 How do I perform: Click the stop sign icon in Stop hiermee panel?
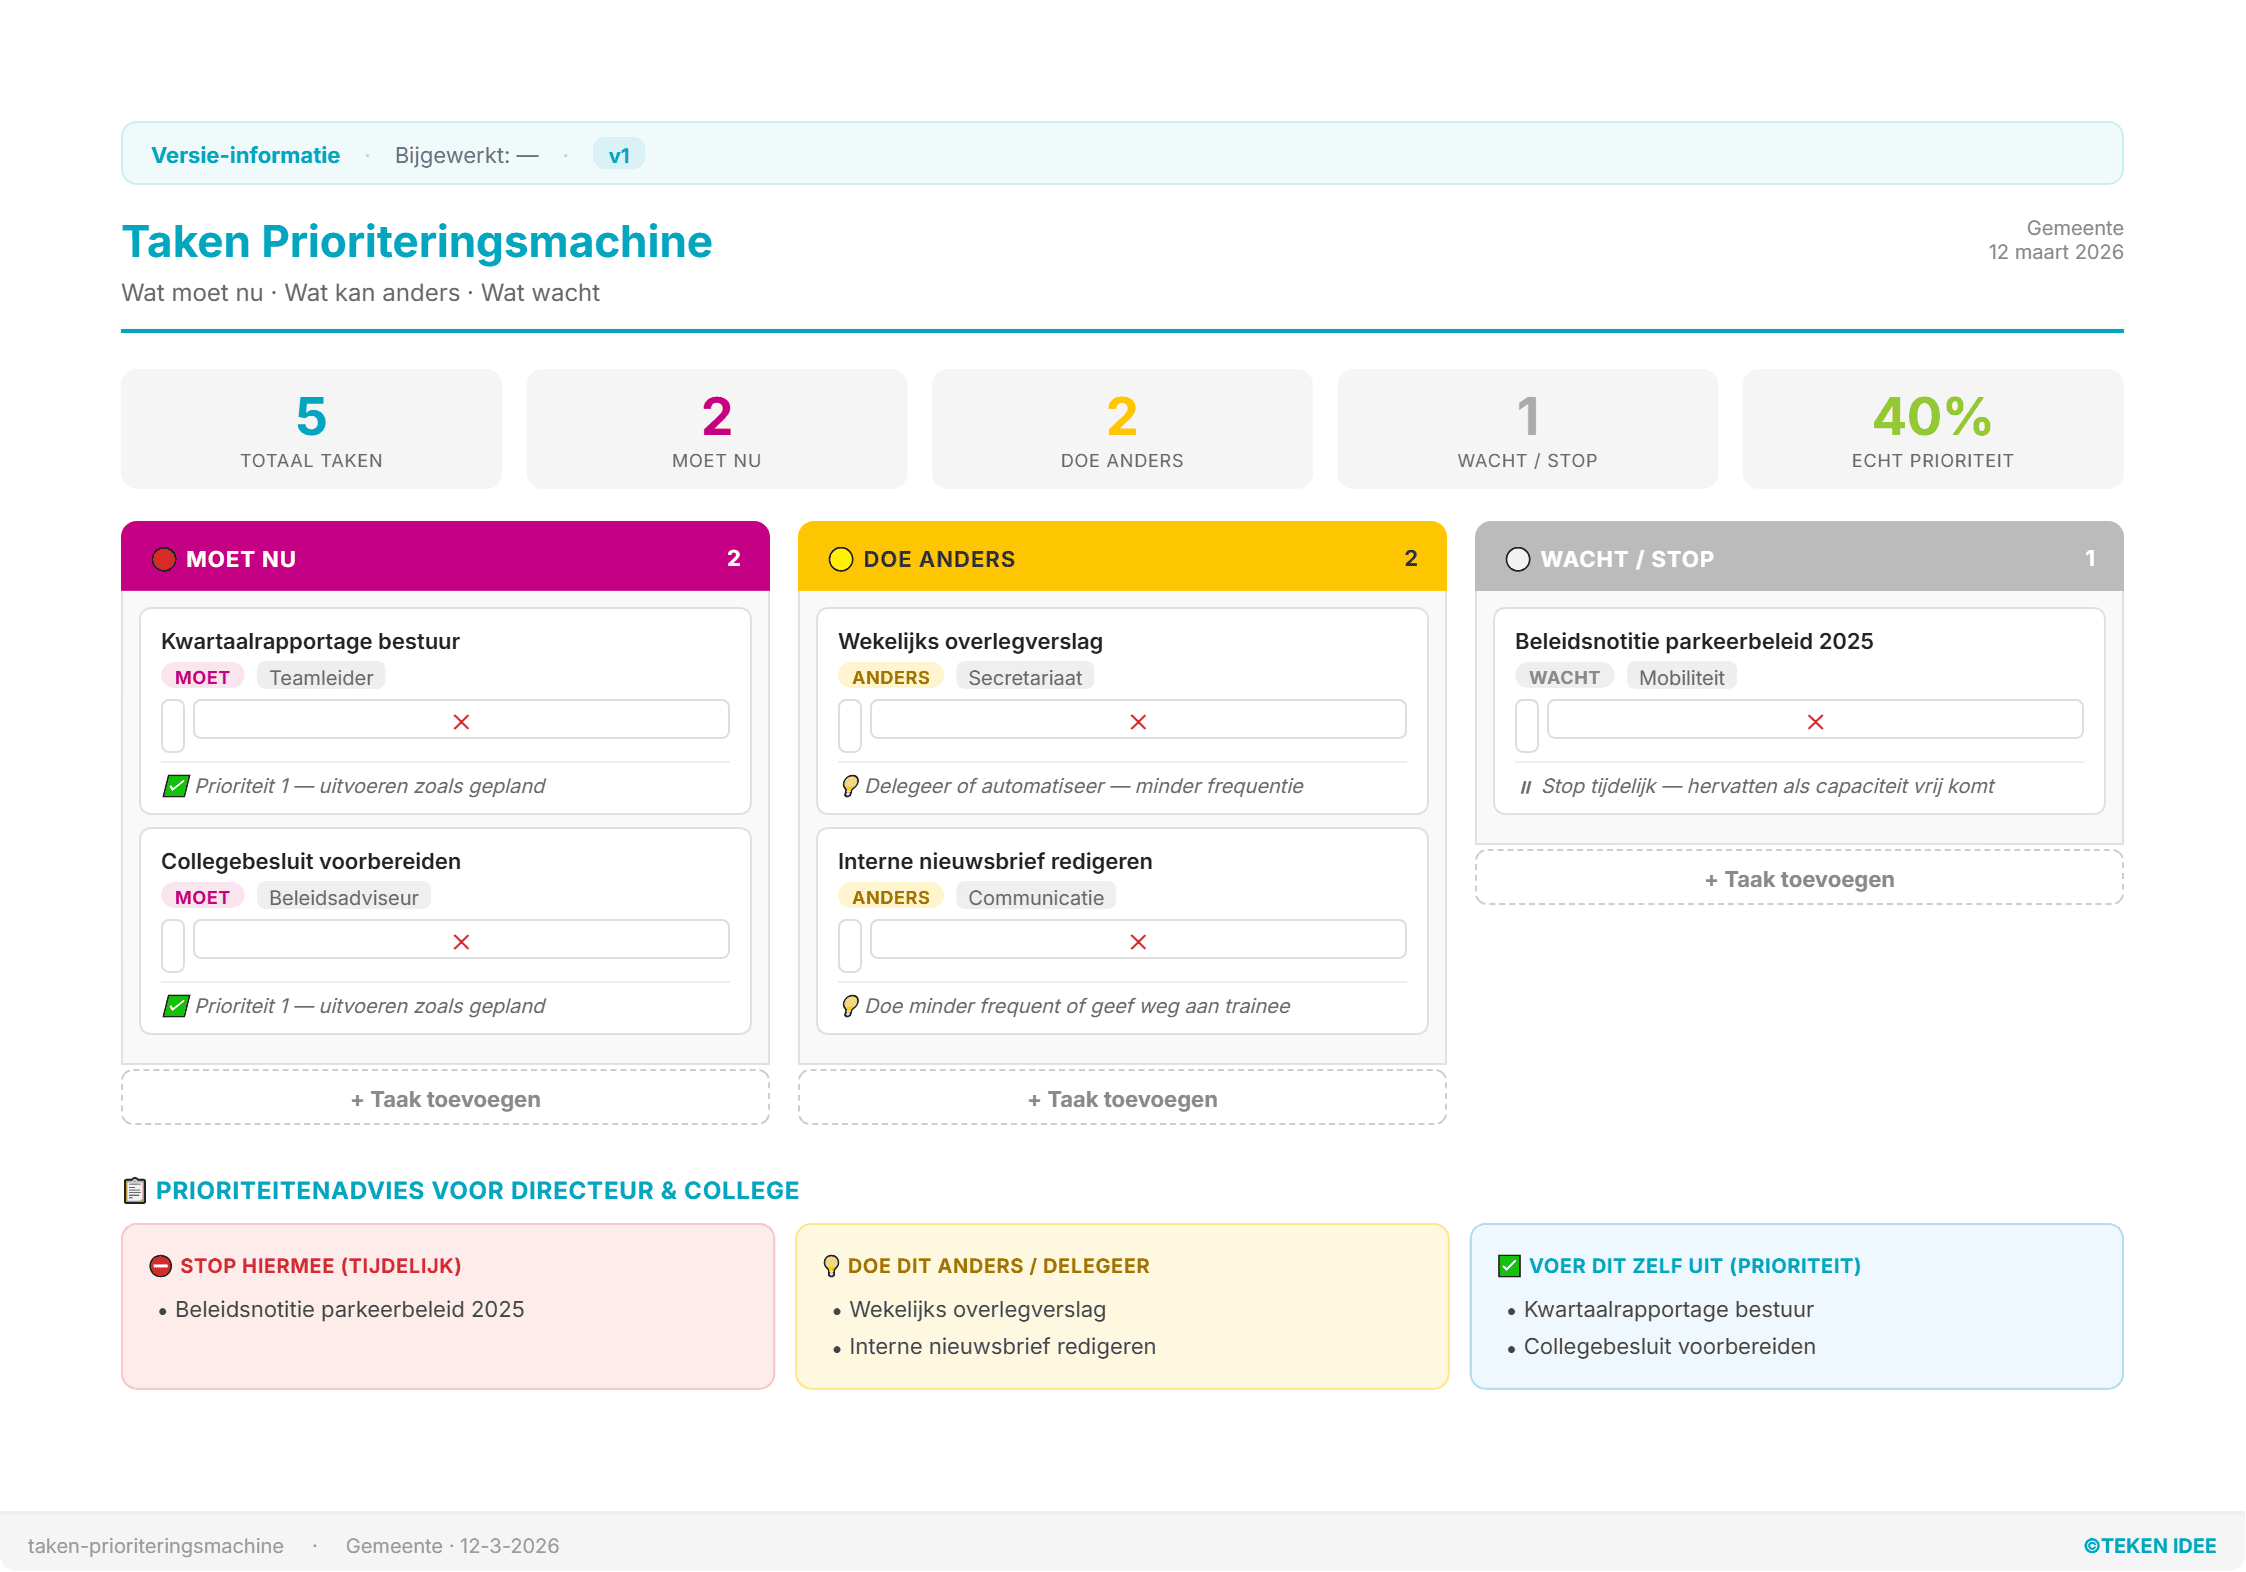160,1266
